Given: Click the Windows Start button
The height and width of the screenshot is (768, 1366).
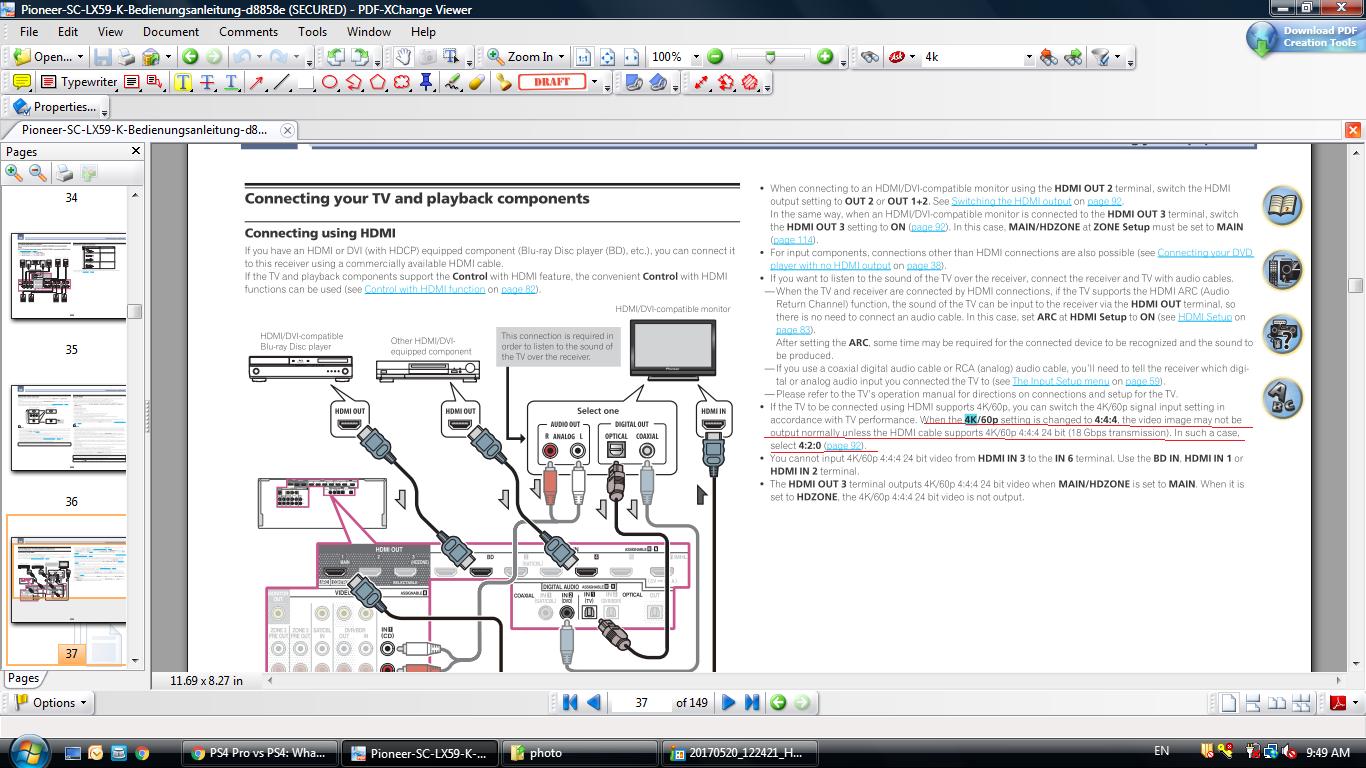Looking at the screenshot, I should (27, 752).
